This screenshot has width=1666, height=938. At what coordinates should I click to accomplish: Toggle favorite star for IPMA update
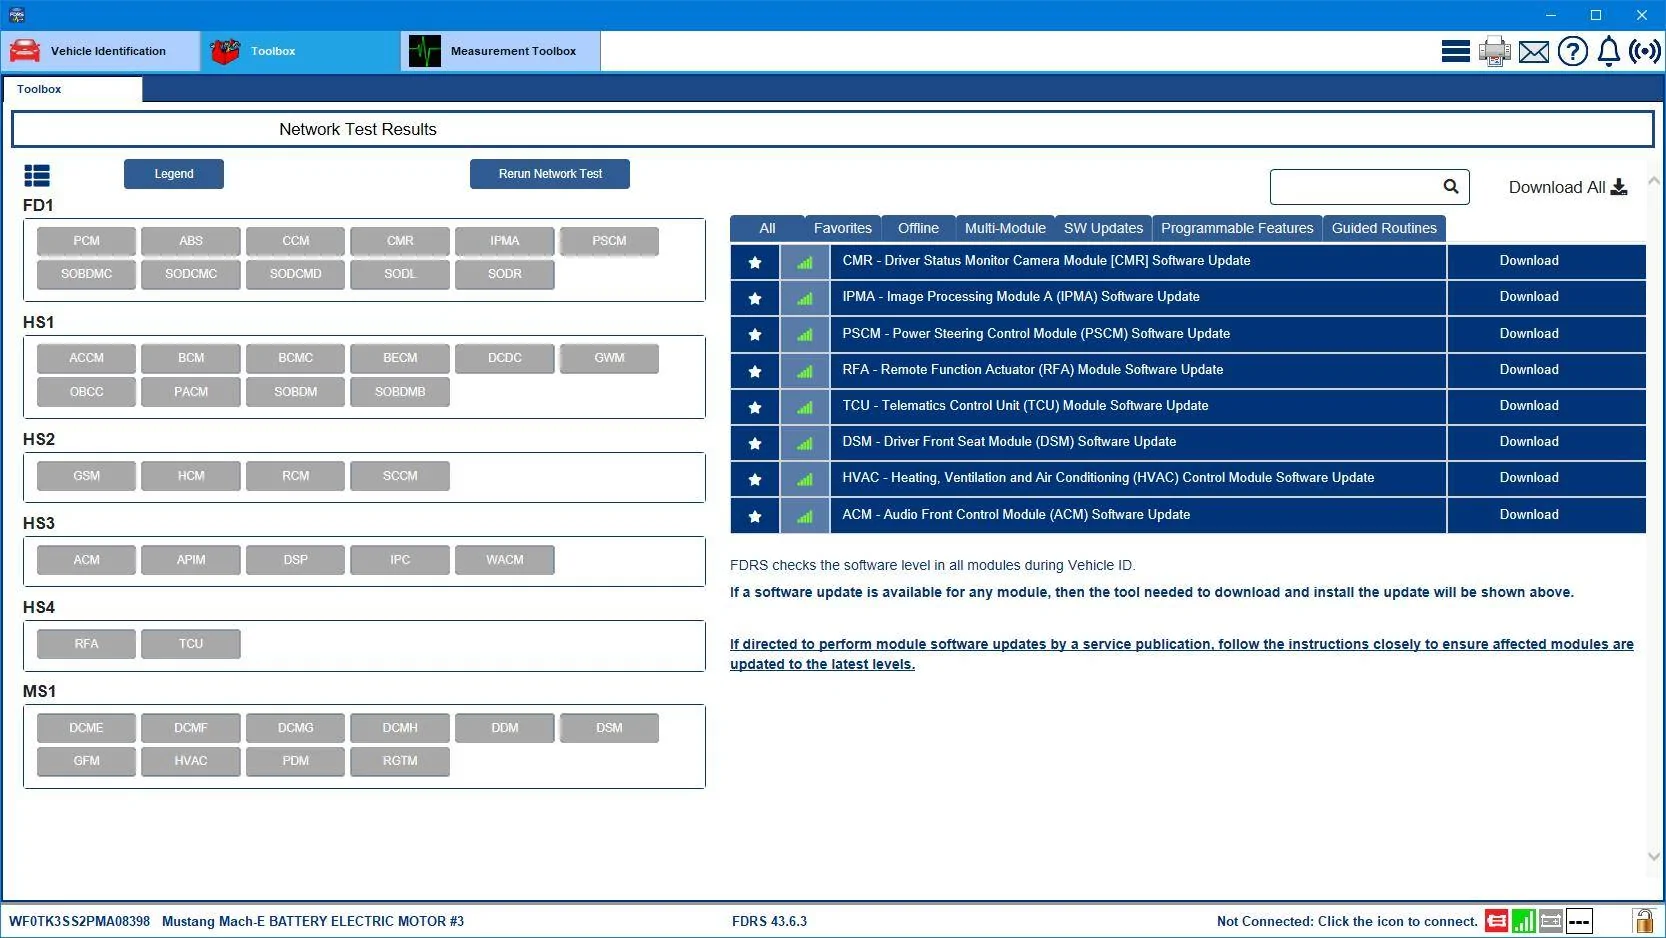click(755, 298)
